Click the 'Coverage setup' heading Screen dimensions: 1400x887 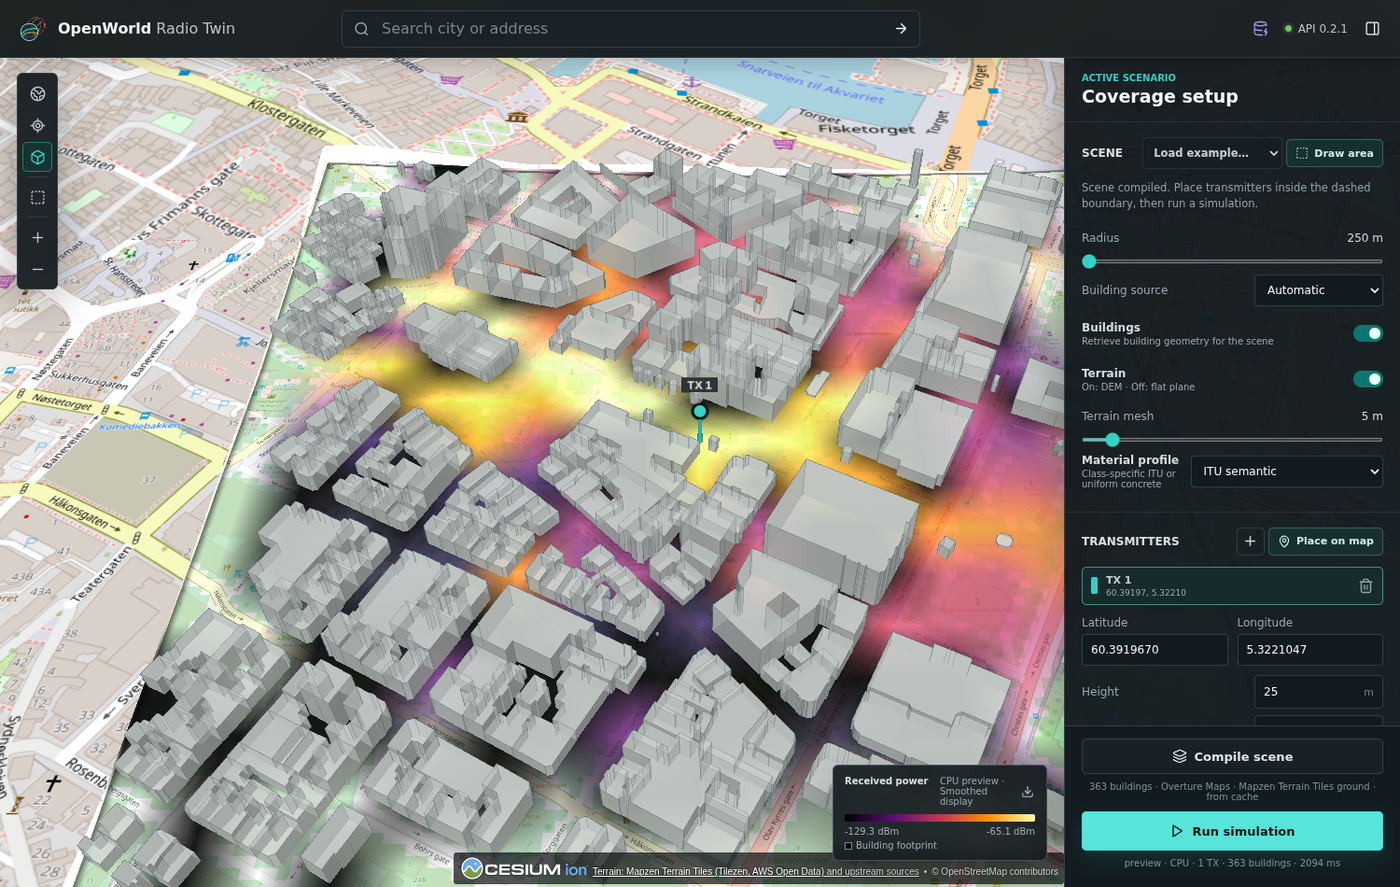(x=1160, y=97)
